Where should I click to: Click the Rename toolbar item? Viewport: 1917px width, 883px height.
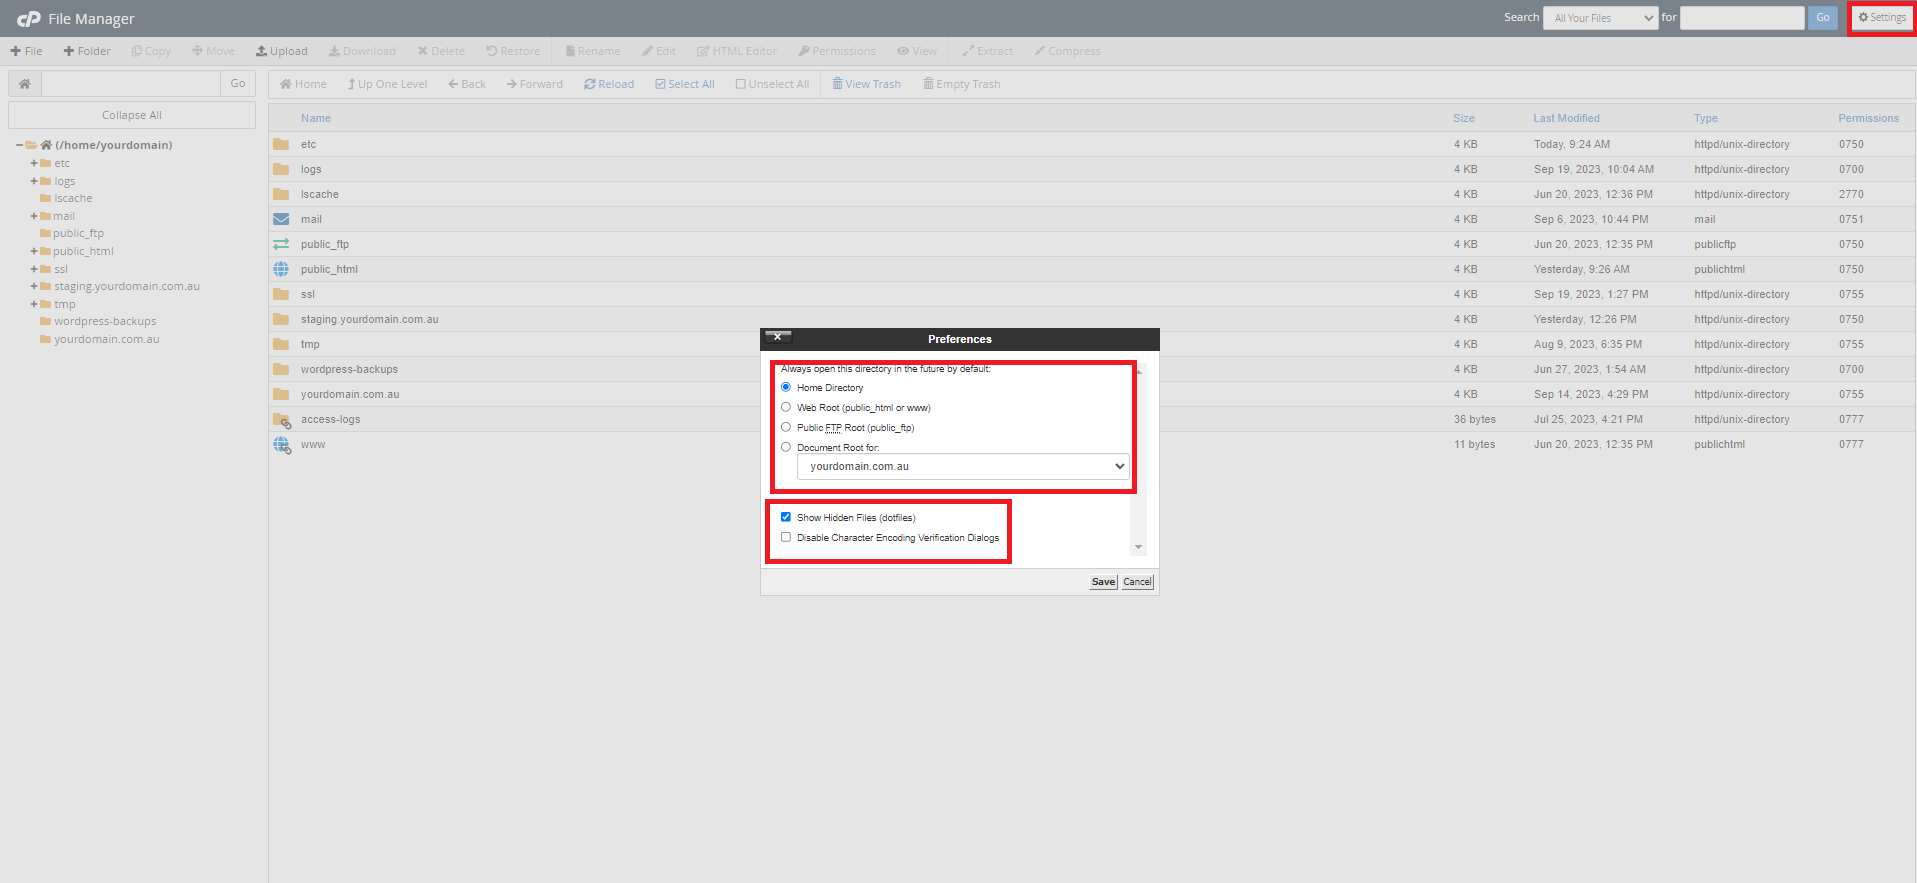pos(593,51)
